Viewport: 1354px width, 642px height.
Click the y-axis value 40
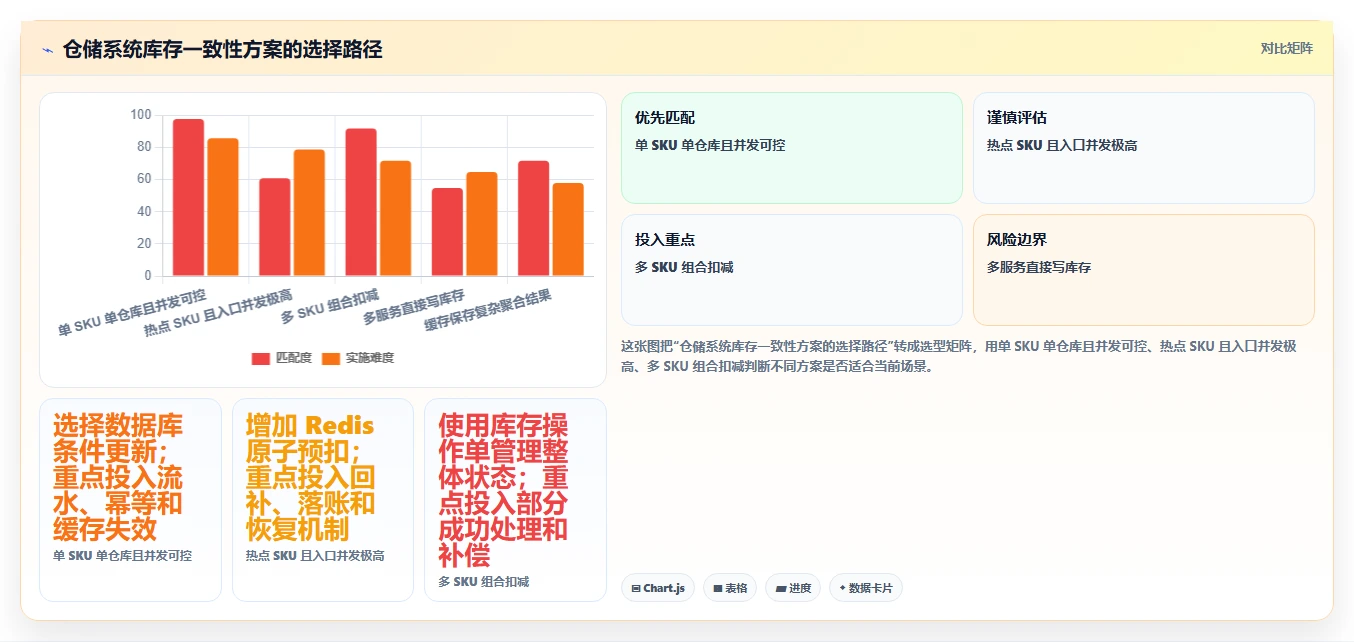coord(144,211)
